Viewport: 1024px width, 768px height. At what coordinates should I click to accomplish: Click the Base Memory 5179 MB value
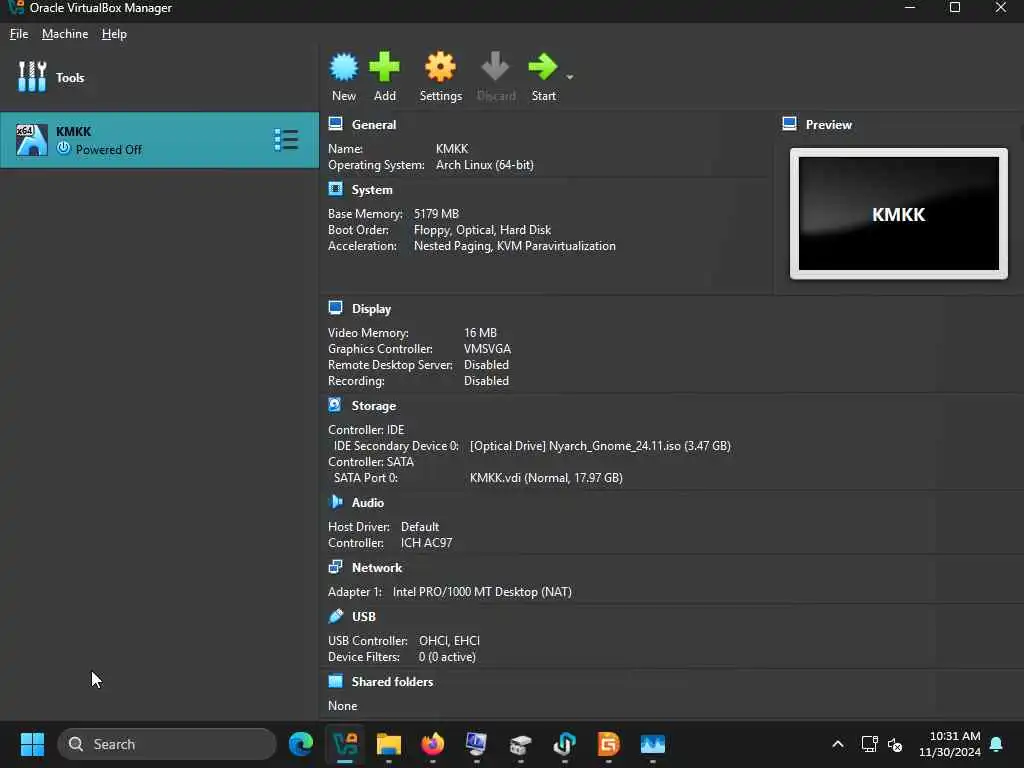tap(436, 214)
